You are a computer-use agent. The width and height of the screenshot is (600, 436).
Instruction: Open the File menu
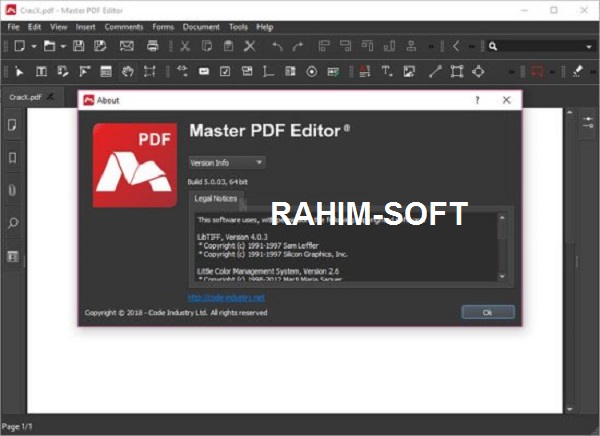click(13, 27)
